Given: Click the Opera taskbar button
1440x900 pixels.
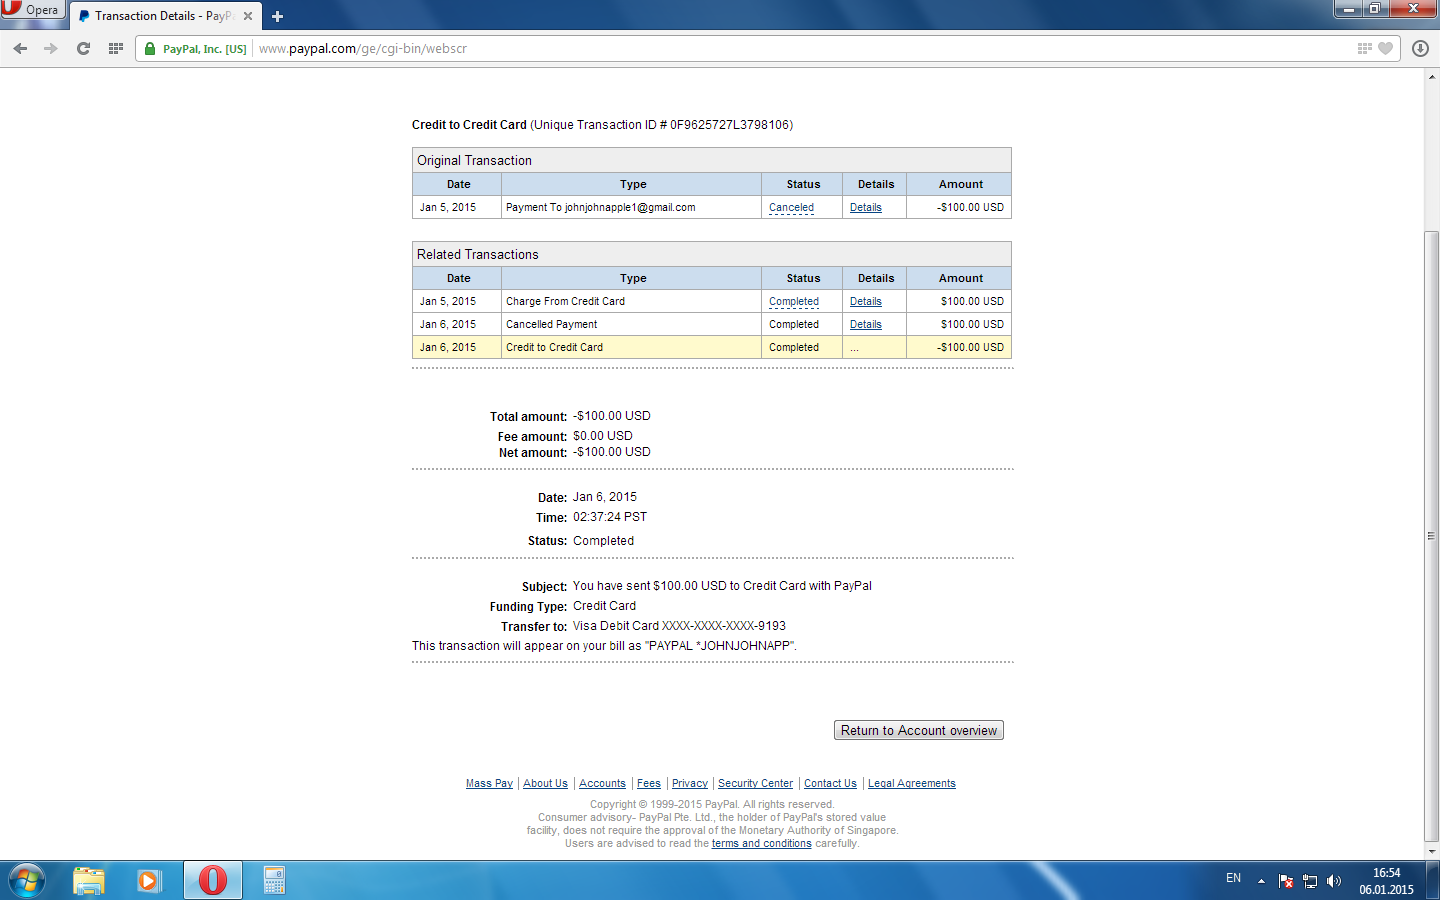Looking at the screenshot, I should point(213,881).
